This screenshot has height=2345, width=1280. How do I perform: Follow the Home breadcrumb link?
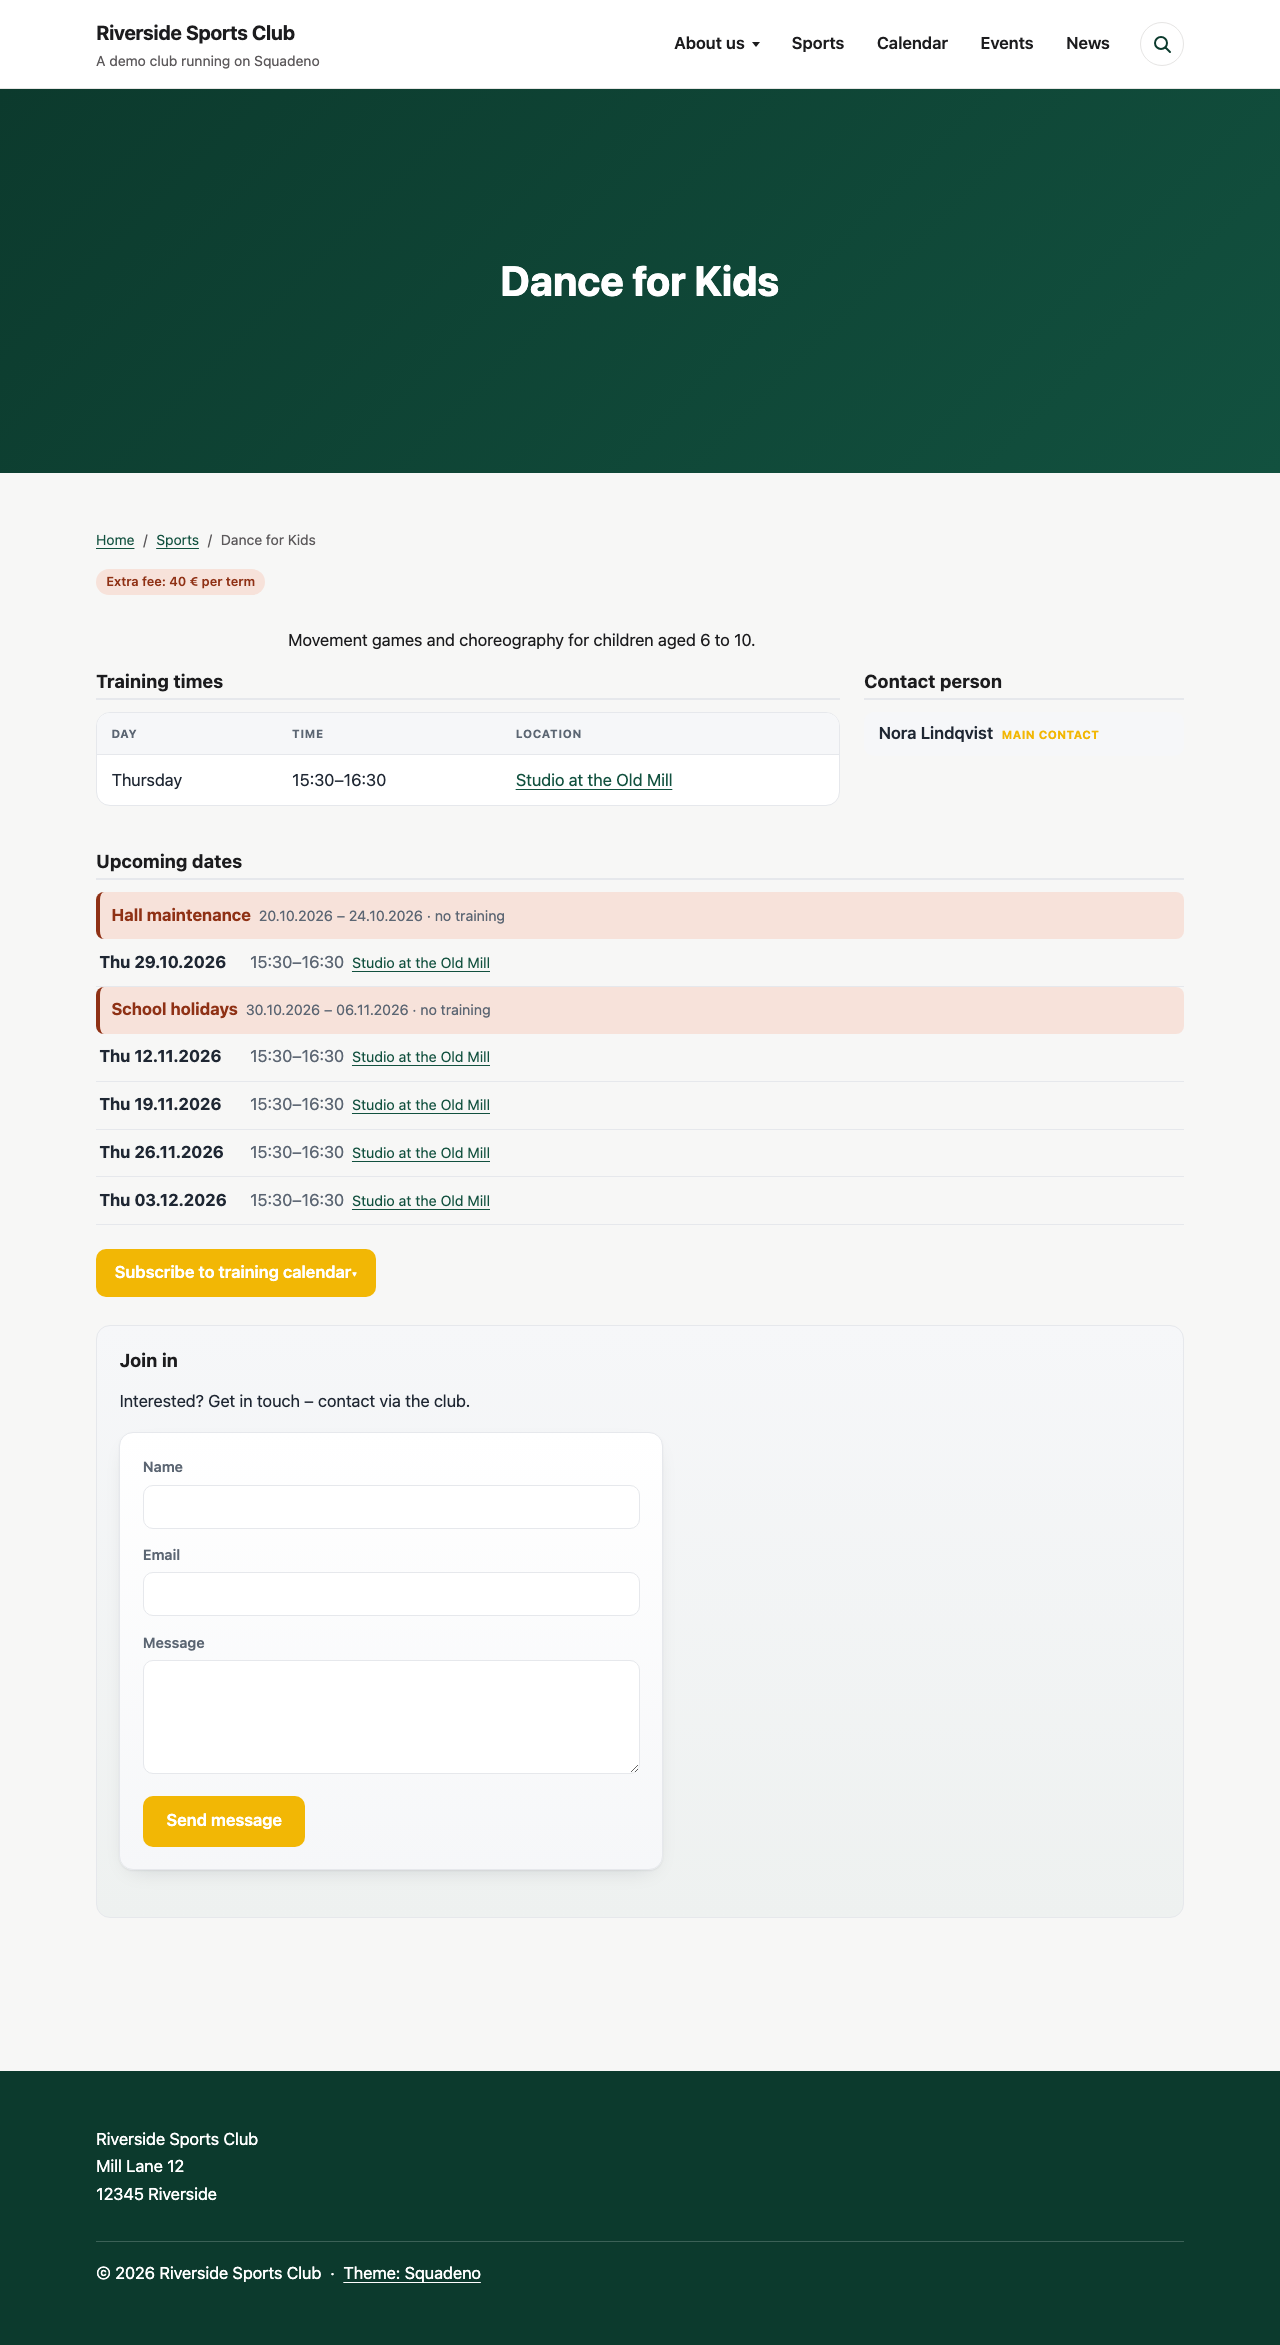[x=115, y=540]
